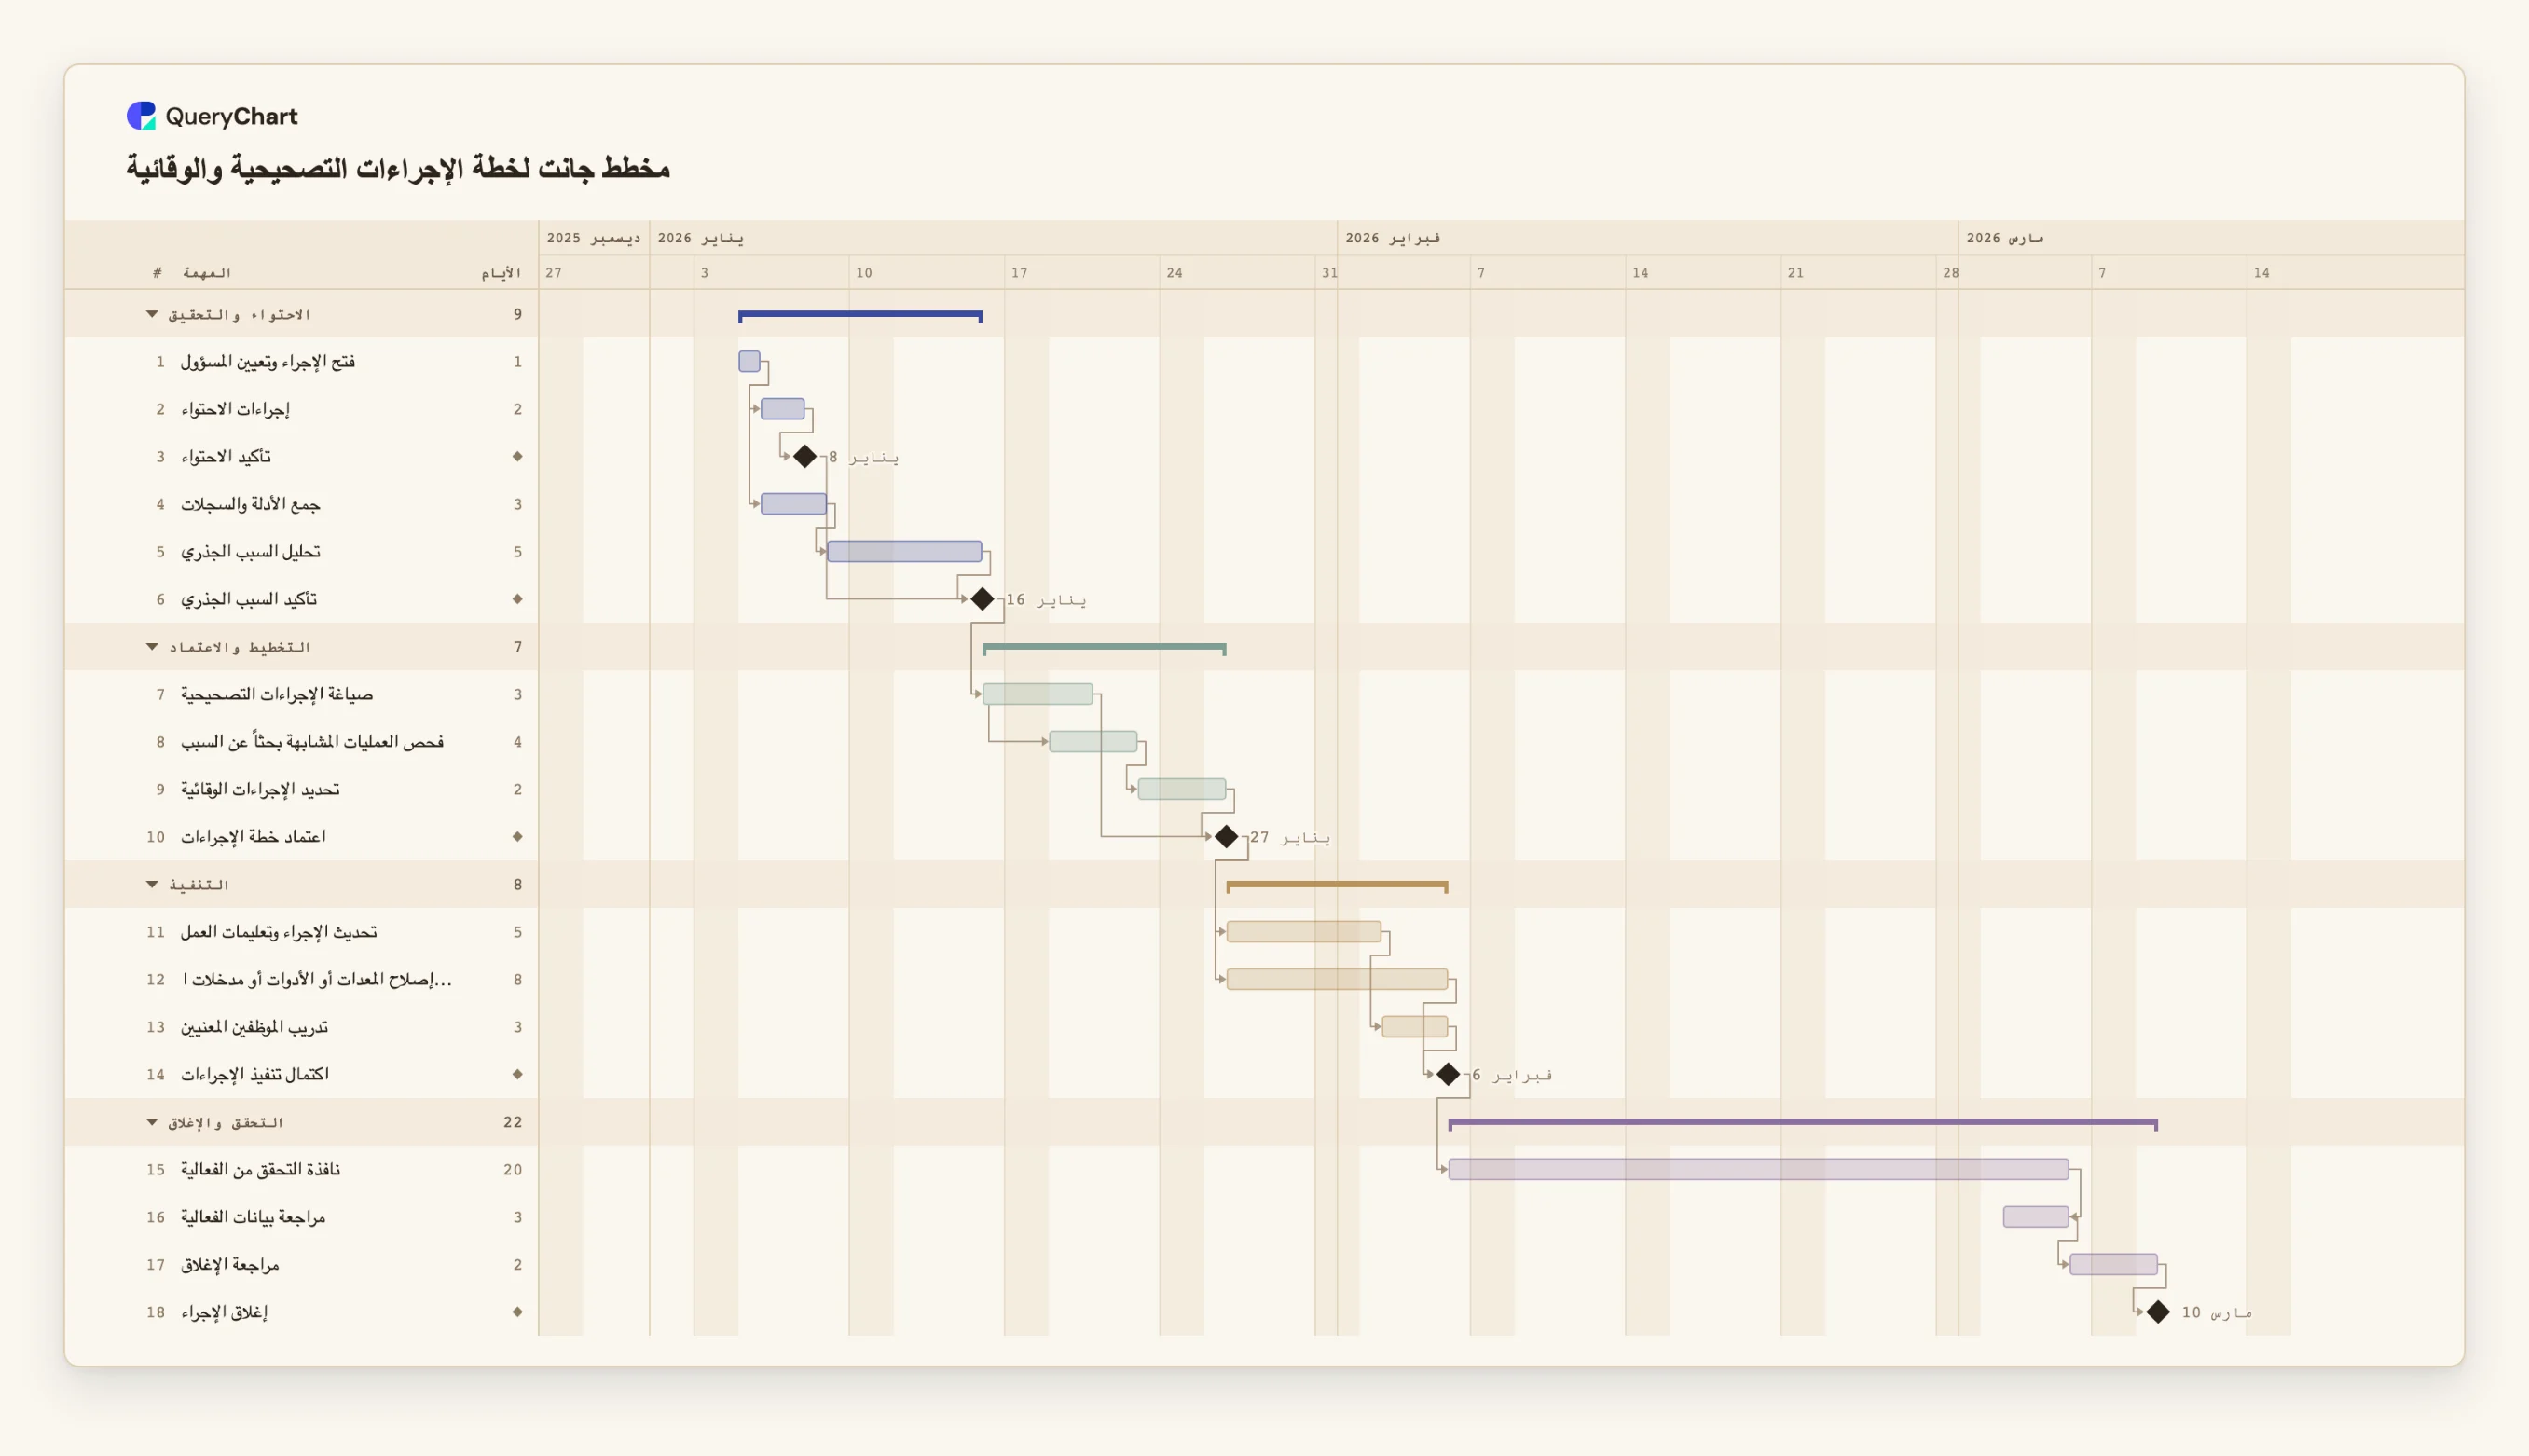Select the bar for تحديد الإجراءات الوقائية
The image size is (2529, 1456).
pos(1182,789)
